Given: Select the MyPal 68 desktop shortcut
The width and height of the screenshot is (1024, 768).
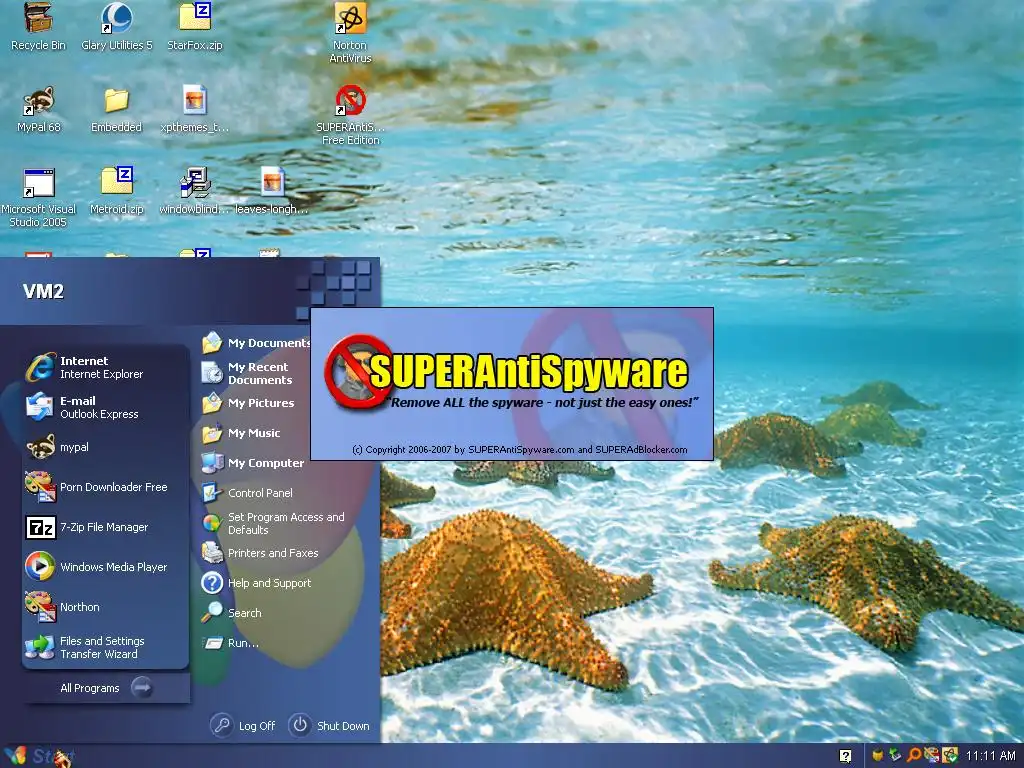Looking at the screenshot, I should click(x=38, y=109).
